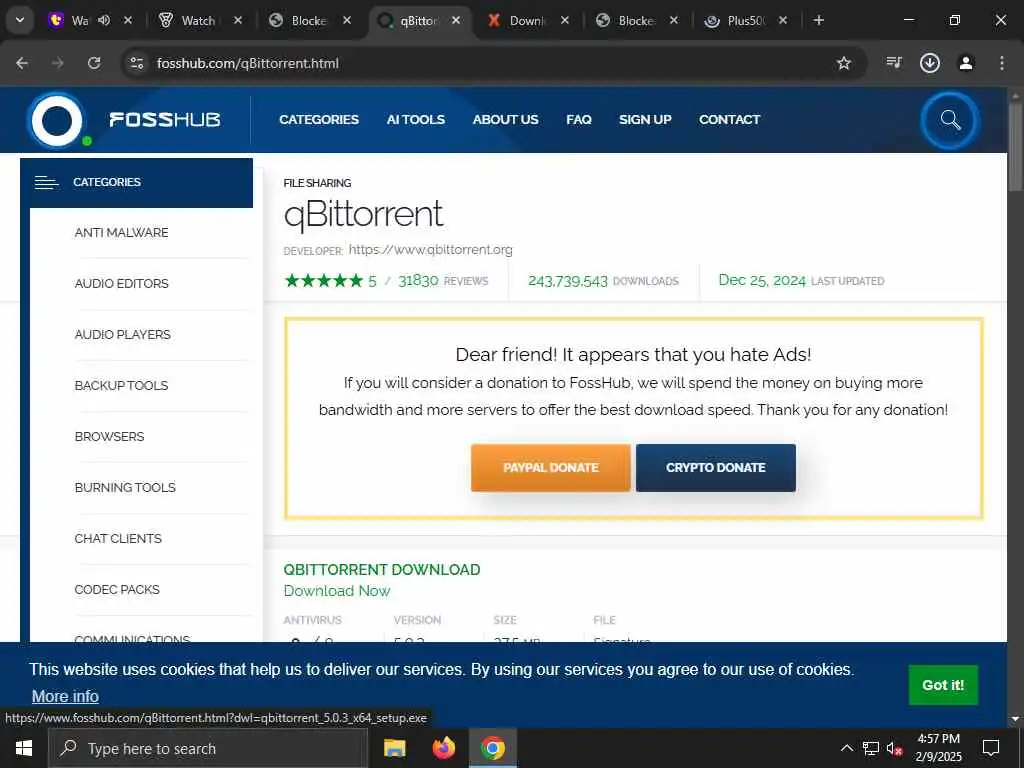Open the taskbar clock and date
1024x768 pixels.
pos(938,748)
